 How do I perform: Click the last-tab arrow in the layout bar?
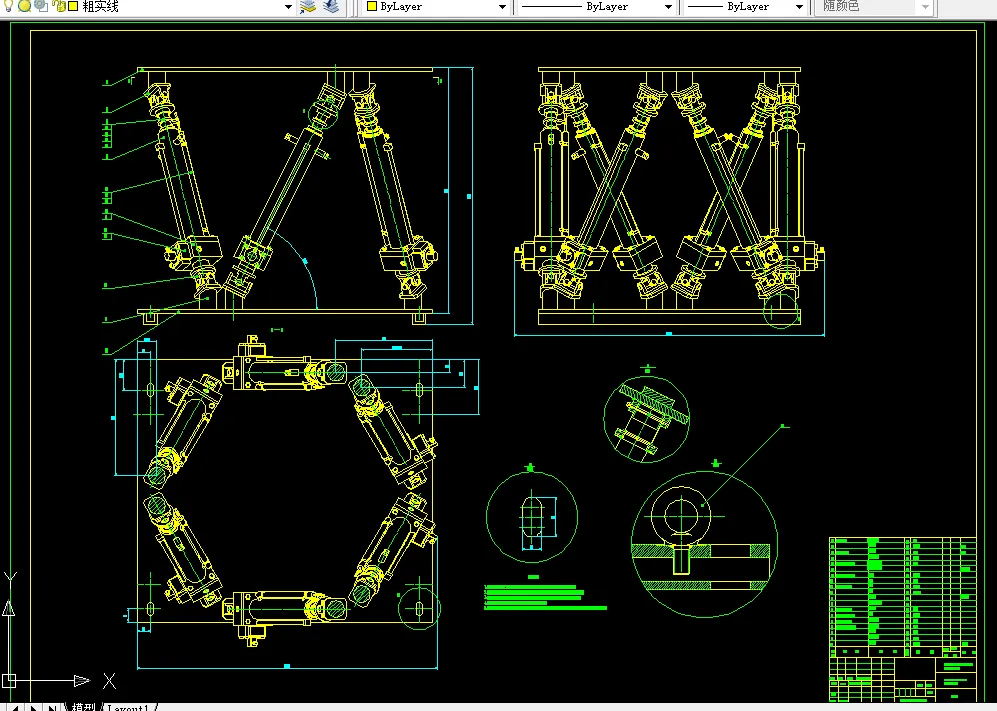coord(53,707)
